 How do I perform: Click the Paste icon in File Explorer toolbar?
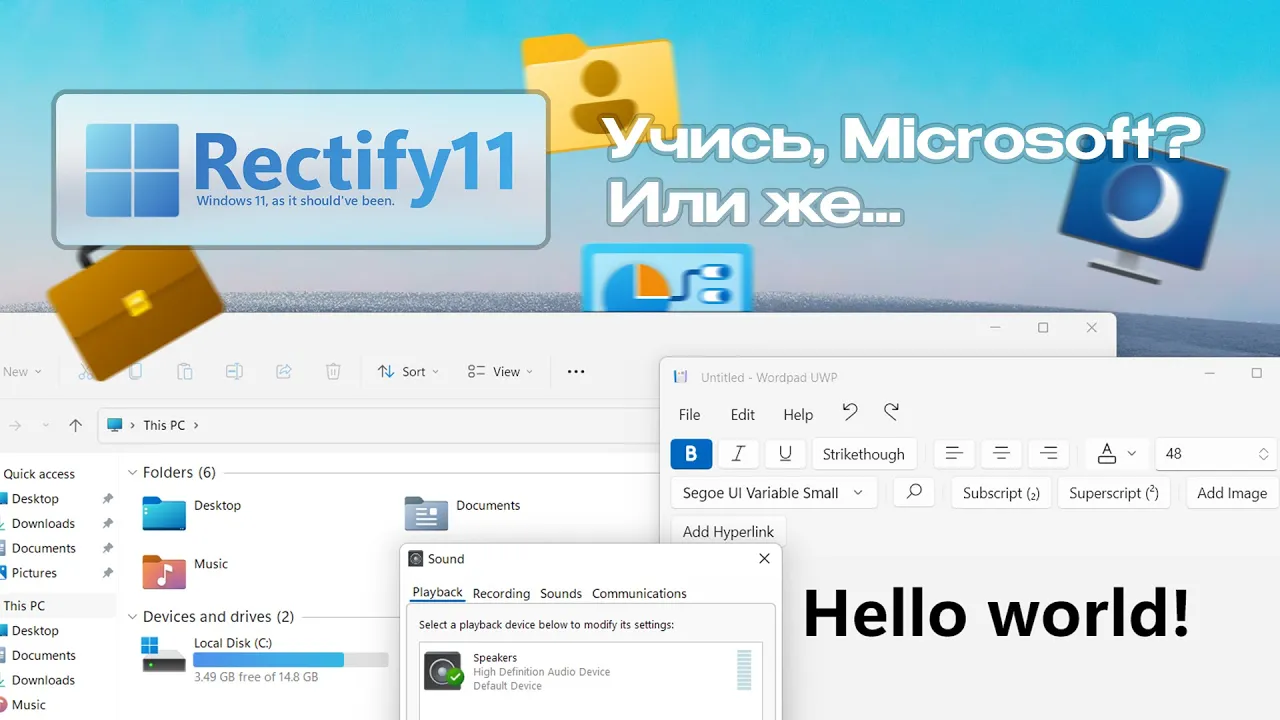click(x=185, y=371)
